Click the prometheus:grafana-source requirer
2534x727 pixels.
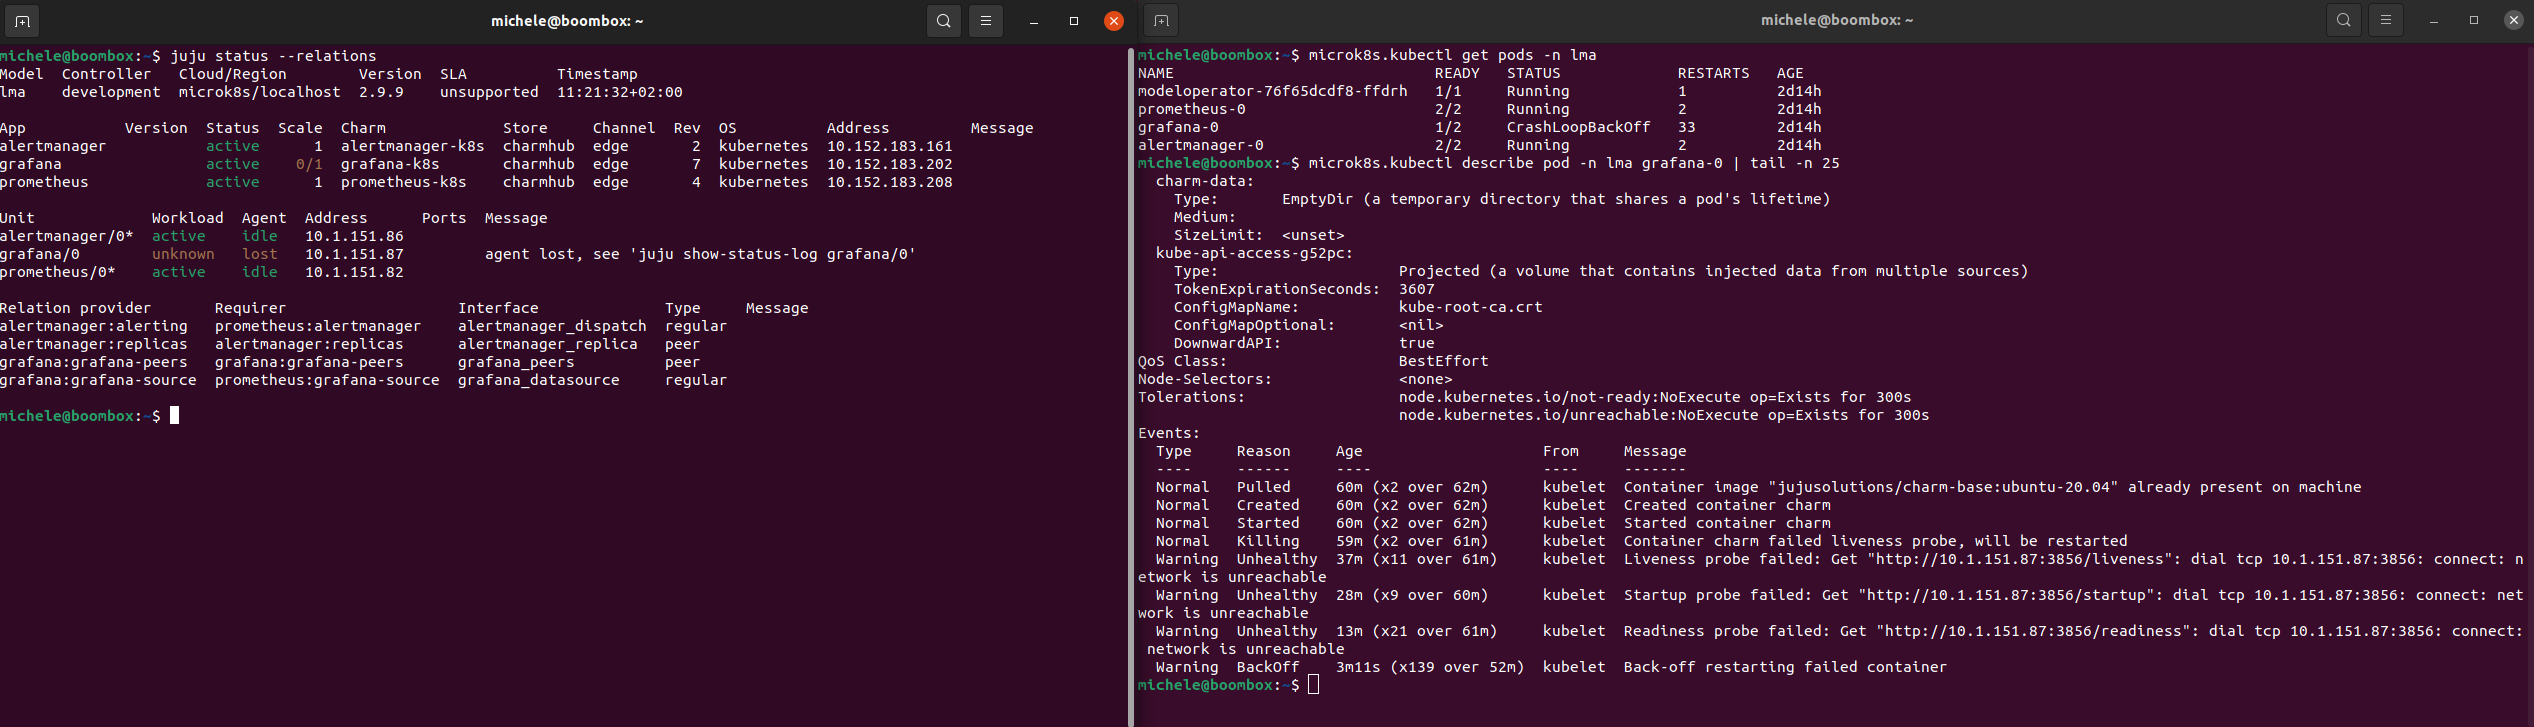327,380
